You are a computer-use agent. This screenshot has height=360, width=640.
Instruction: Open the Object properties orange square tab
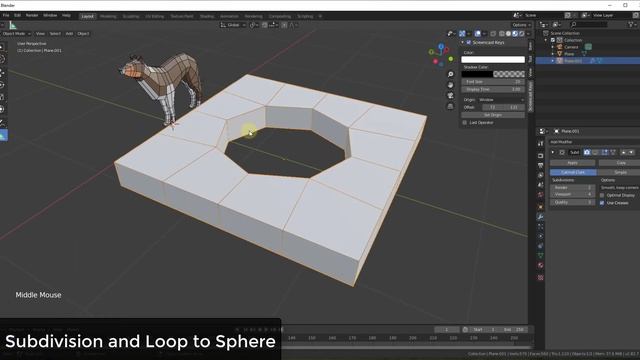540,207
